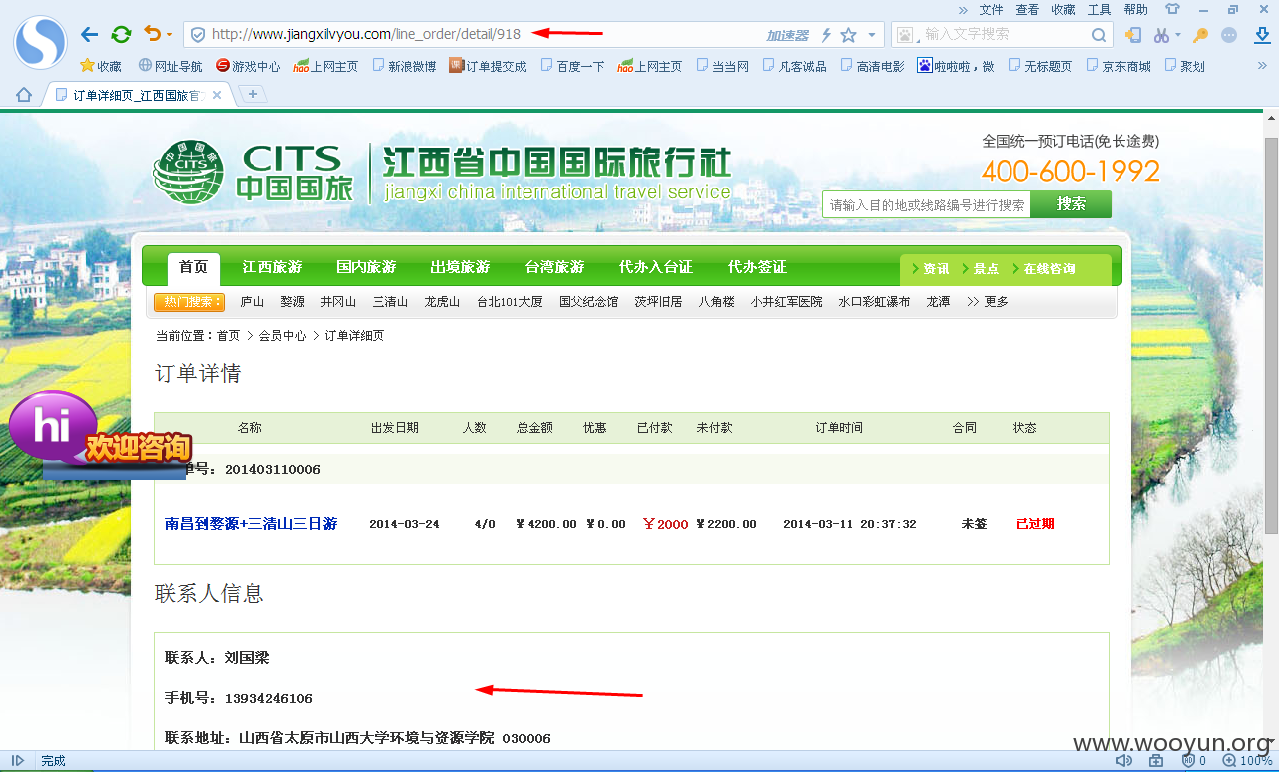Click the blue download arrow icon
Viewport: 1279px width, 772px height.
(1261, 35)
